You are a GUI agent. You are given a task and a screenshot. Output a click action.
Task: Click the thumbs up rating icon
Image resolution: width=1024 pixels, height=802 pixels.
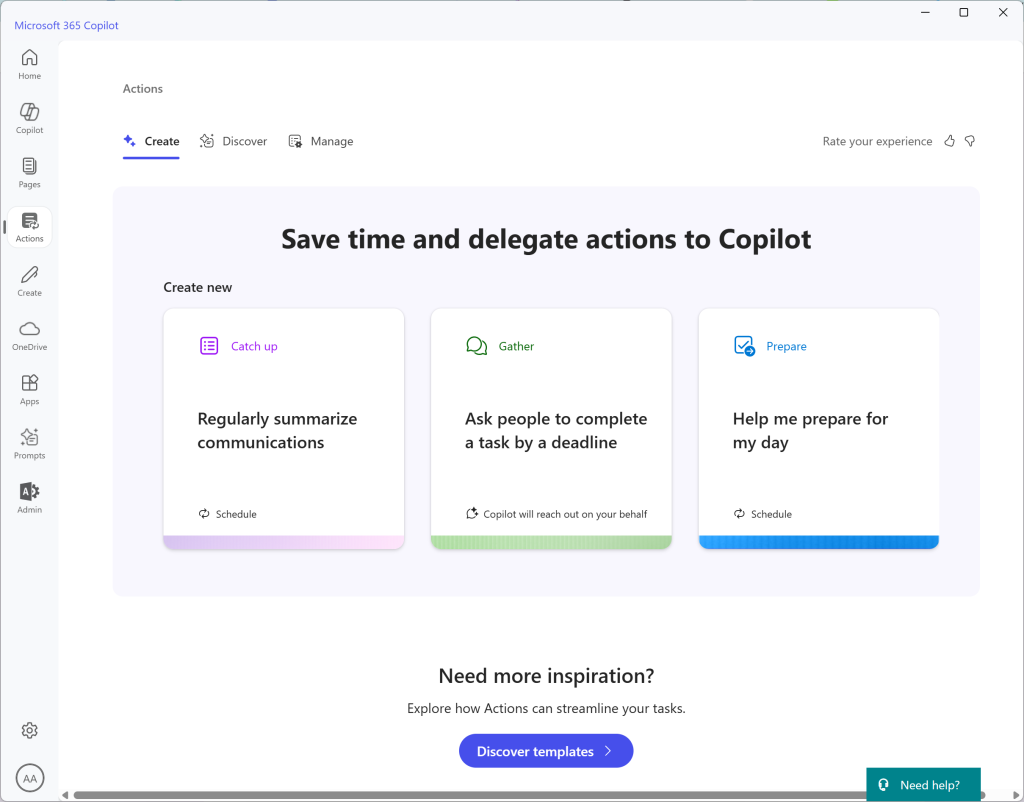pos(950,141)
